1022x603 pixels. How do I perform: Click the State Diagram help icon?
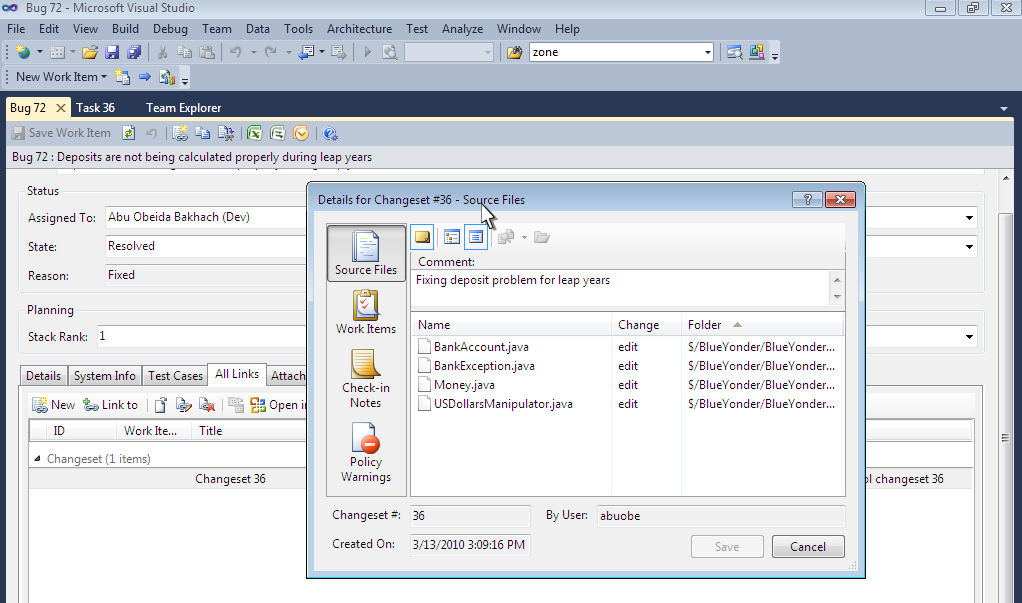click(x=330, y=133)
